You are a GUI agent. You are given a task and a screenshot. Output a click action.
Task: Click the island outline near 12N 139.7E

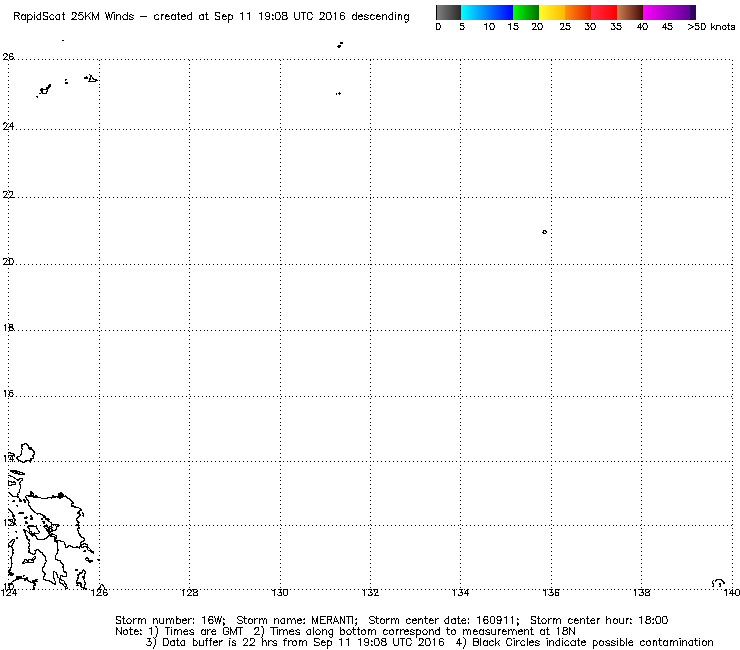coord(718,583)
